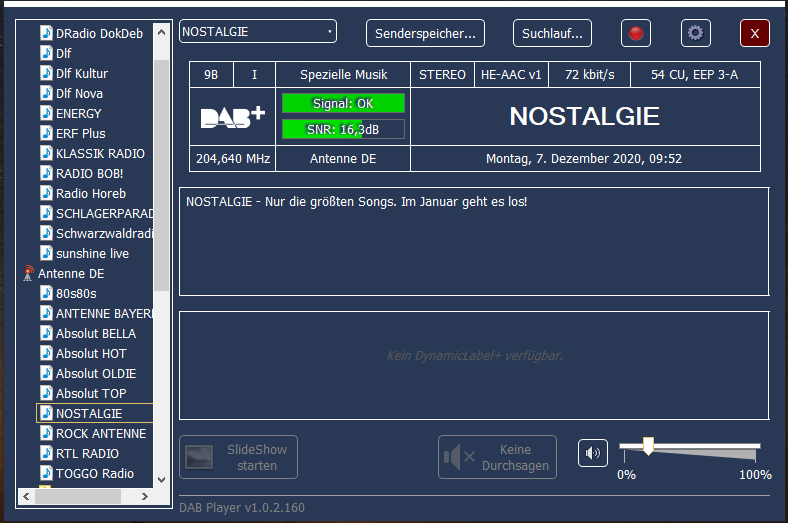Screen dimensions: 788x523
Task: Click the DAB+ logo
Action: (232, 117)
